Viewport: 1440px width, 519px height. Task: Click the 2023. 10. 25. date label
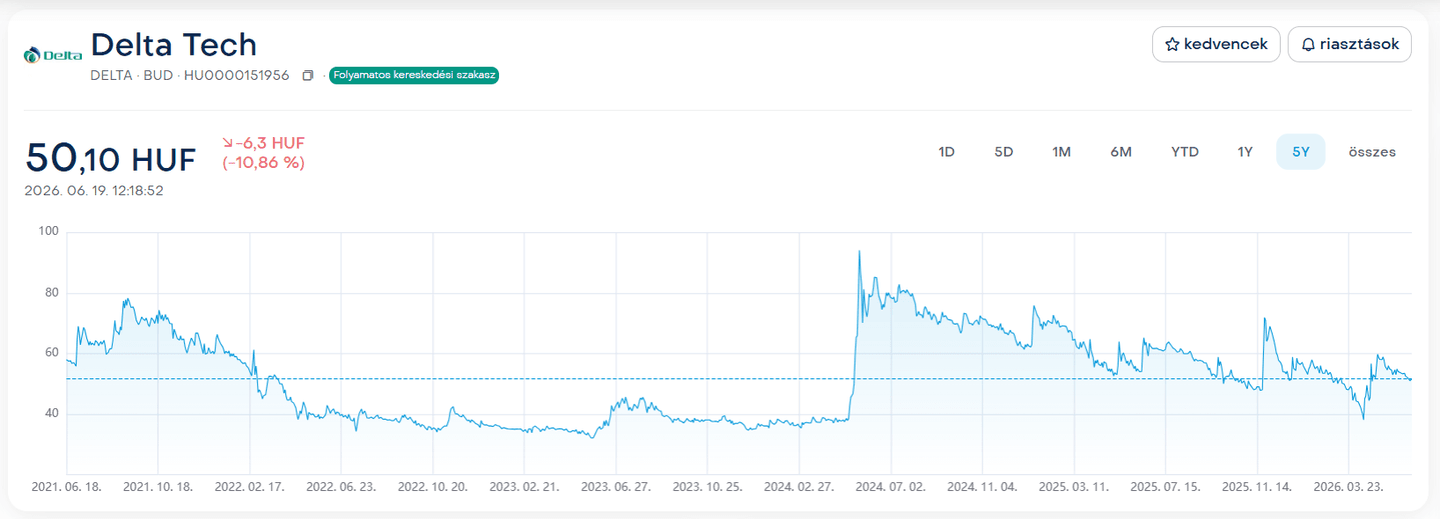708,487
